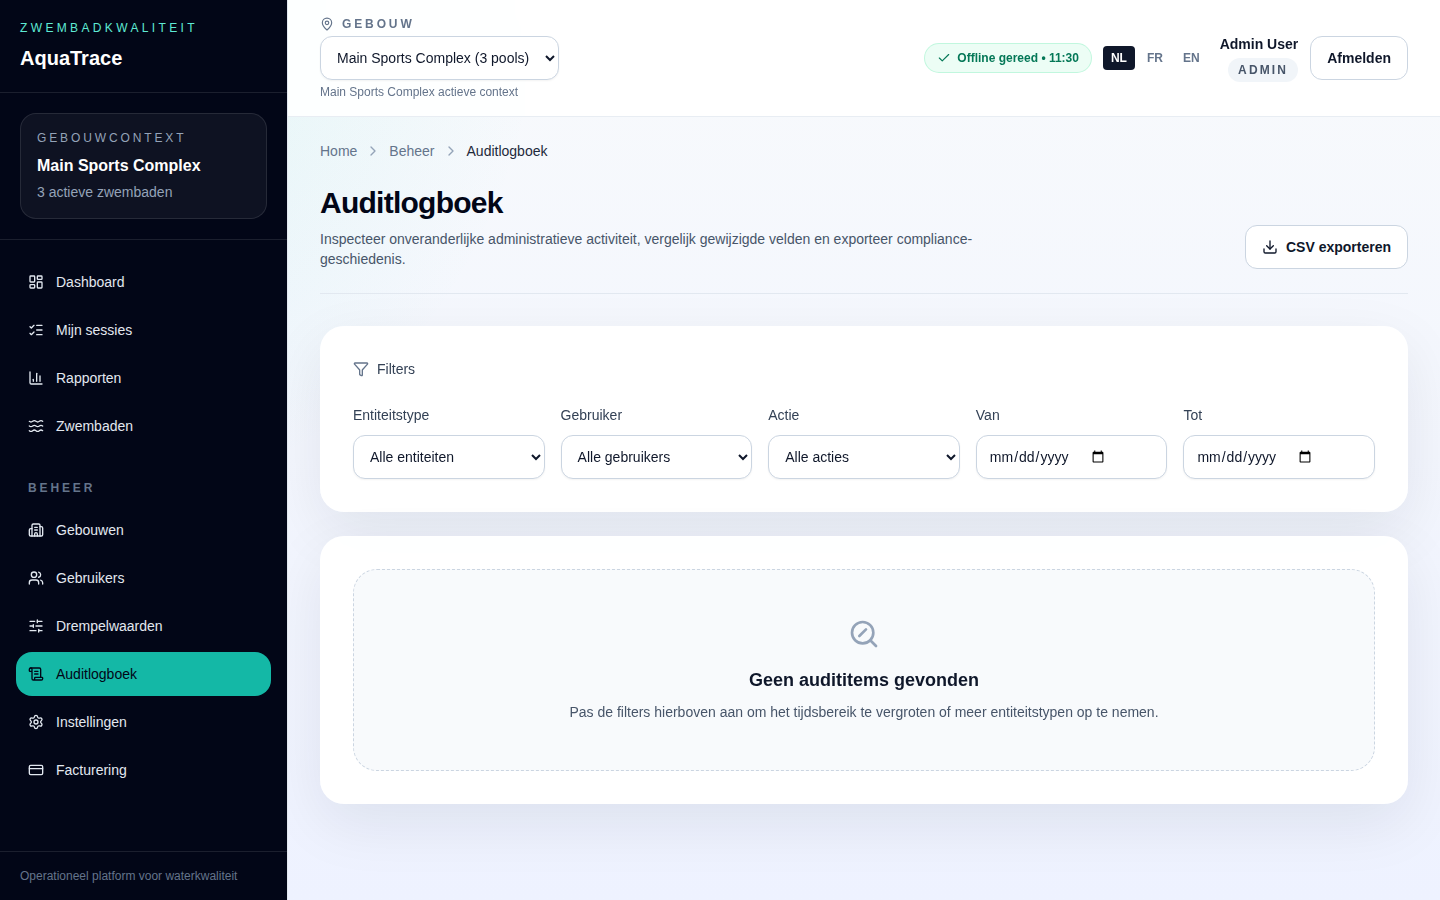Click the Gebouwen building icon
This screenshot has height=900, width=1440.
[36, 530]
